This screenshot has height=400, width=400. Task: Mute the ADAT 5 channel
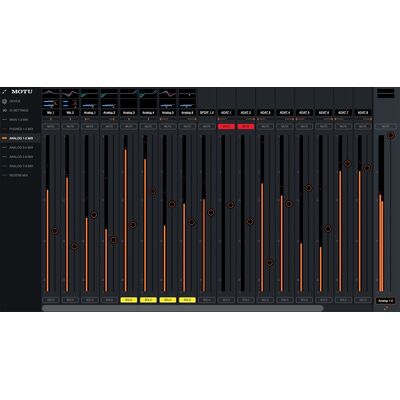[x=304, y=127]
